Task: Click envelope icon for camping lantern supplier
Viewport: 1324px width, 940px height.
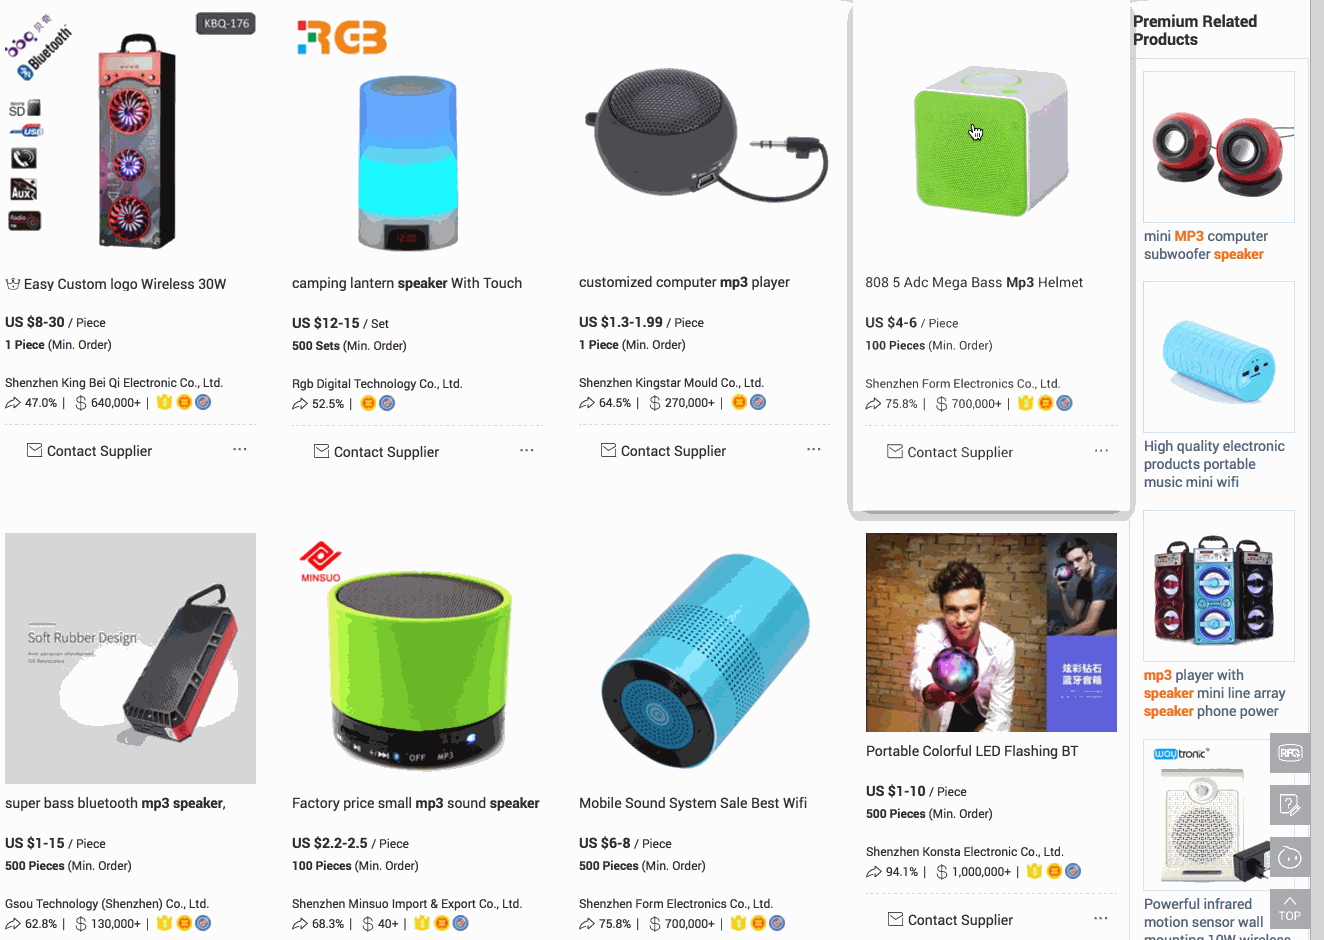Action: (322, 451)
